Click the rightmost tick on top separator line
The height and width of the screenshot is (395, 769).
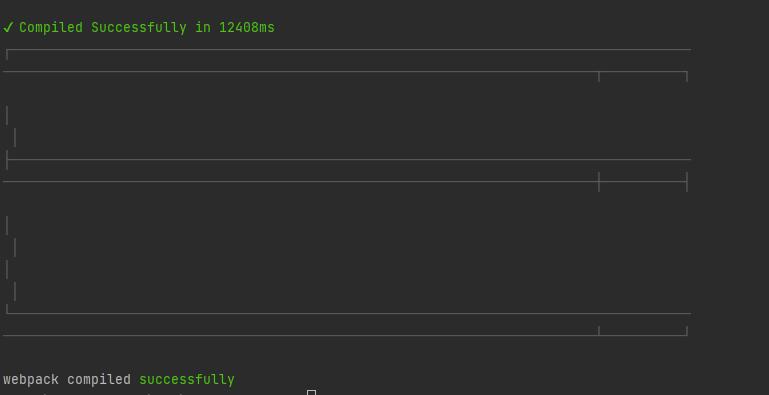click(x=687, y=77)
